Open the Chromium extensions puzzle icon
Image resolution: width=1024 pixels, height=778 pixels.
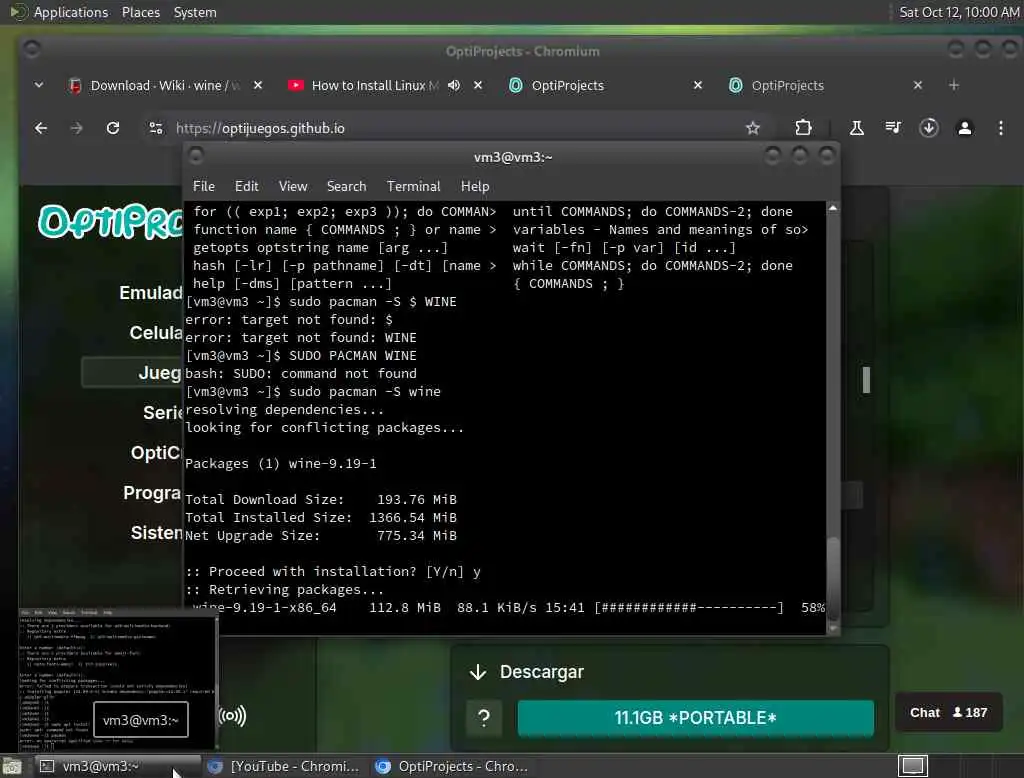(x=803, y=128)
